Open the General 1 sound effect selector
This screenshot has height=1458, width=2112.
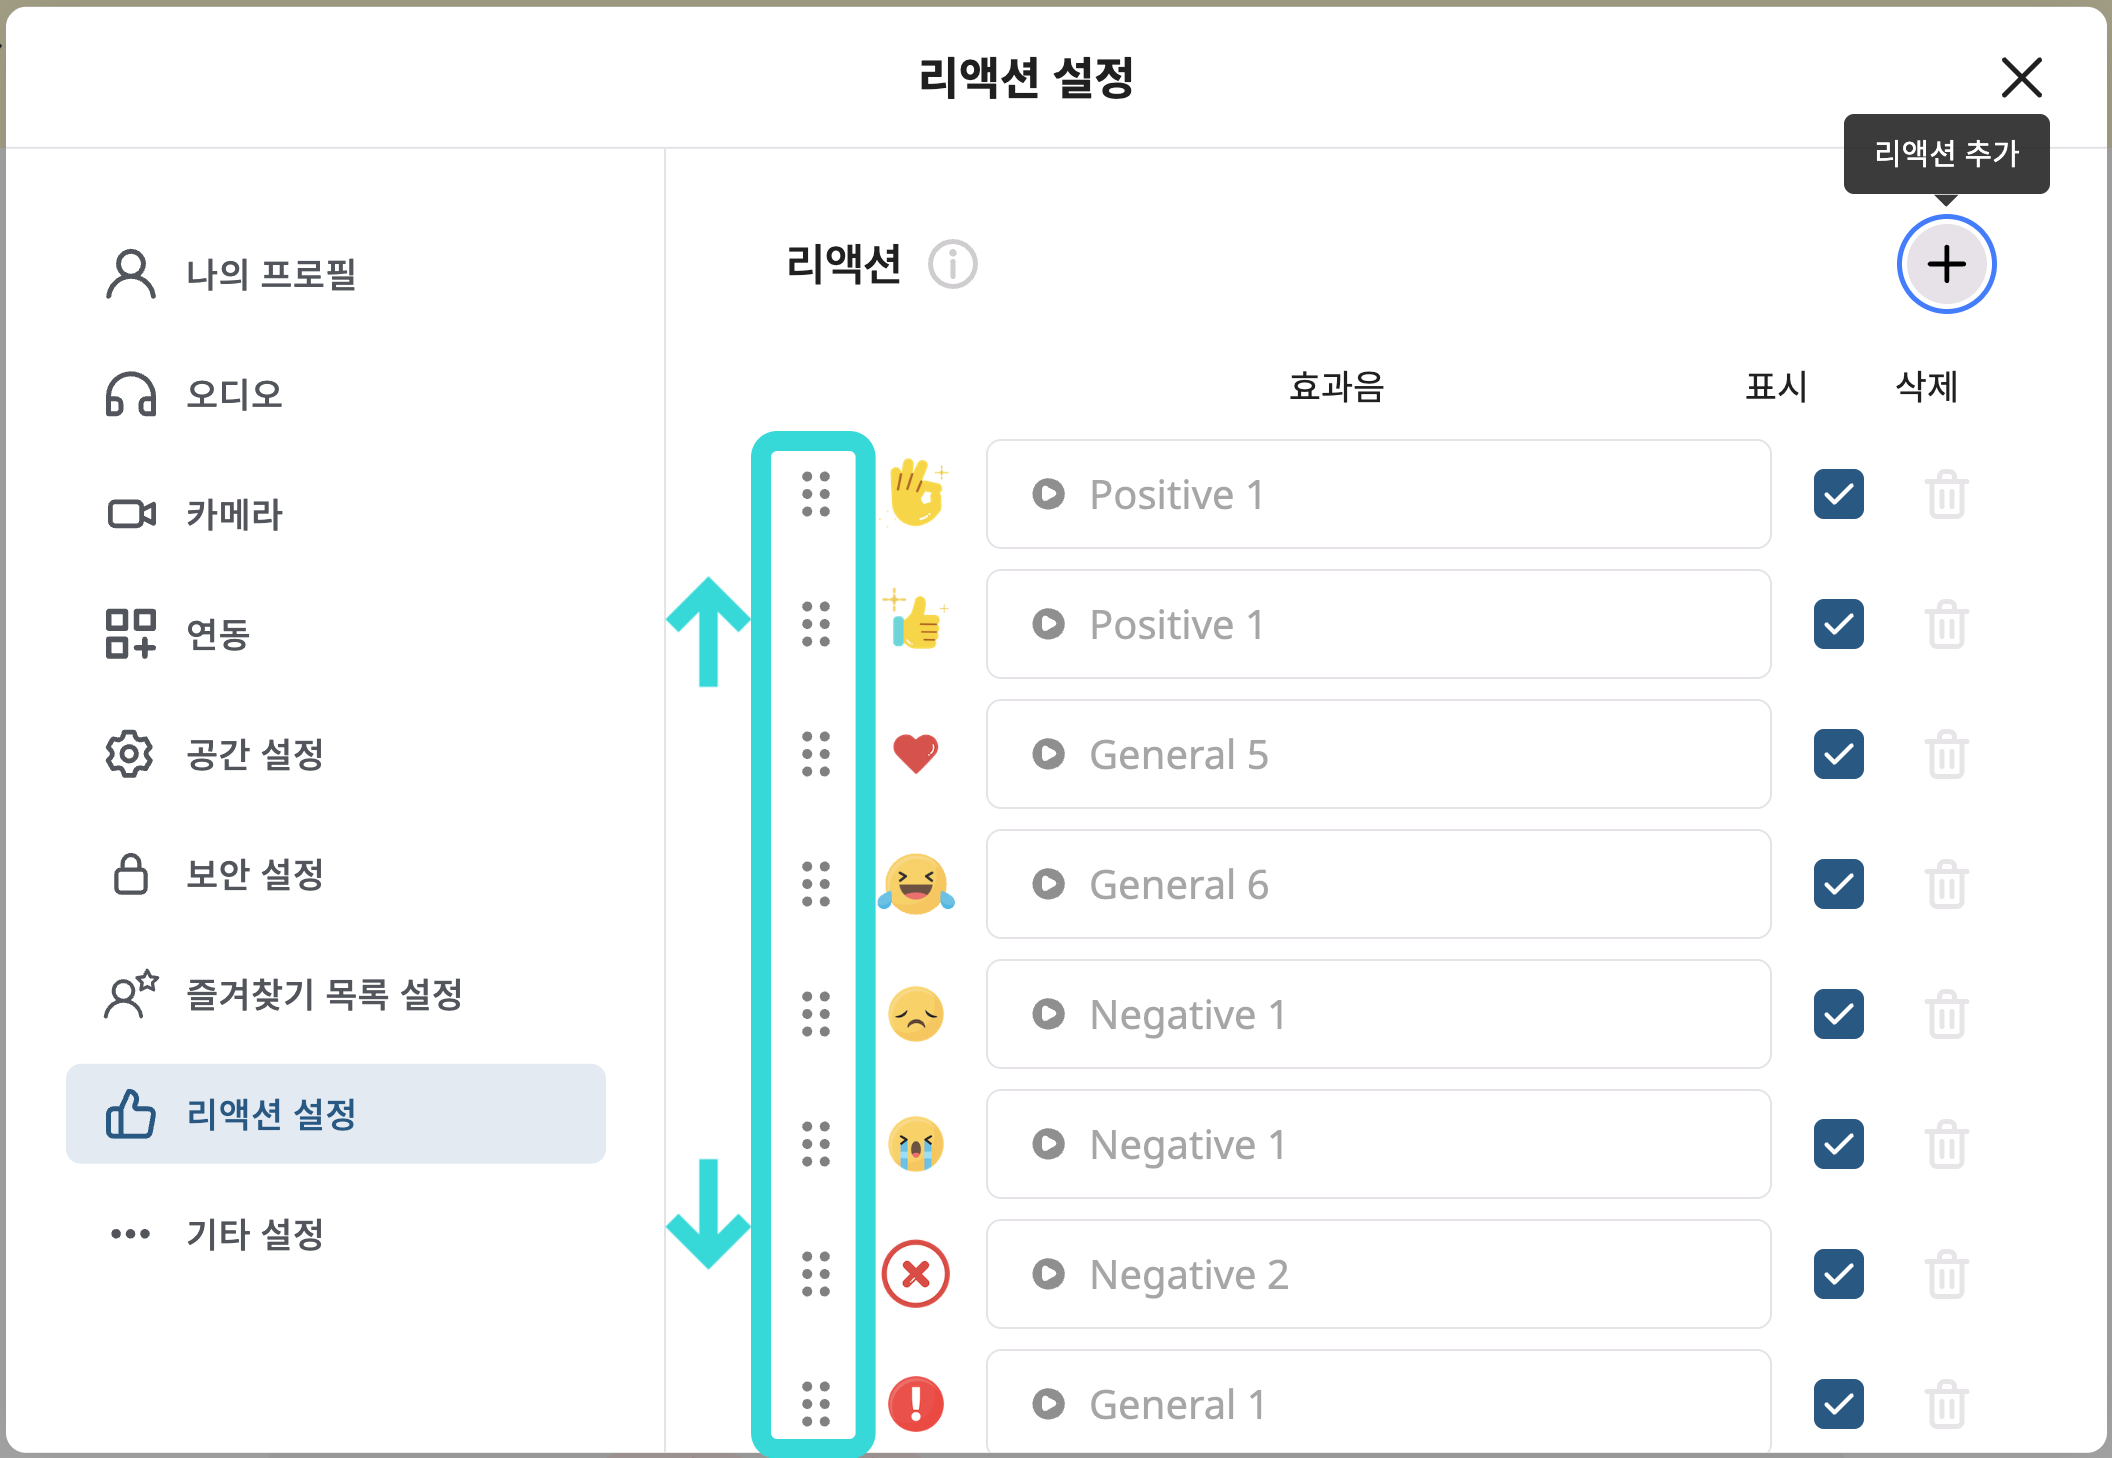tap(1378, 1404)
